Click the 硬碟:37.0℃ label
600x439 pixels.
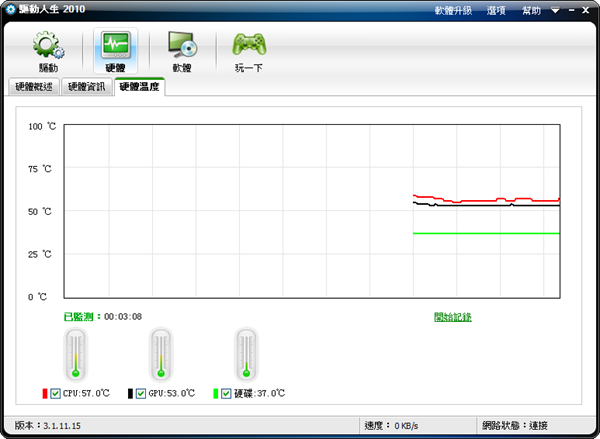pyautogui.click(x=259, y=393)
